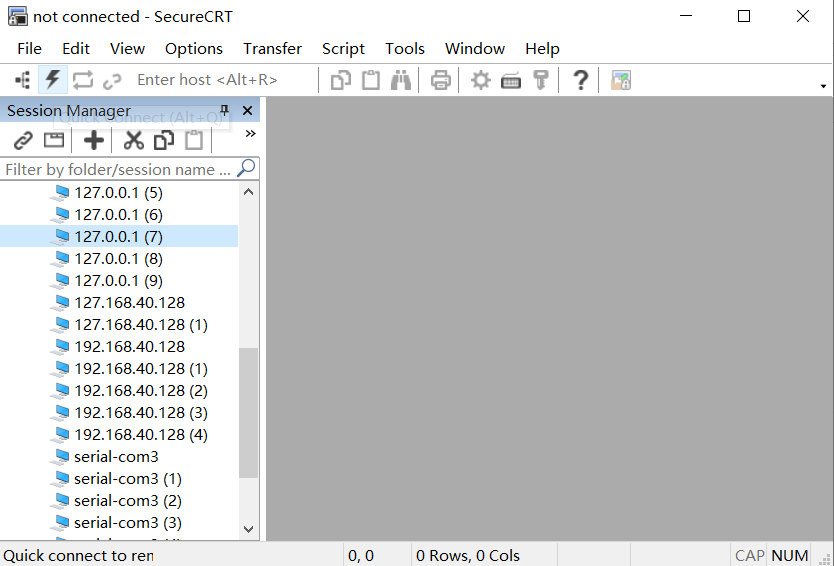Click the Filter by folder/session name field

[x=118, y=169]
